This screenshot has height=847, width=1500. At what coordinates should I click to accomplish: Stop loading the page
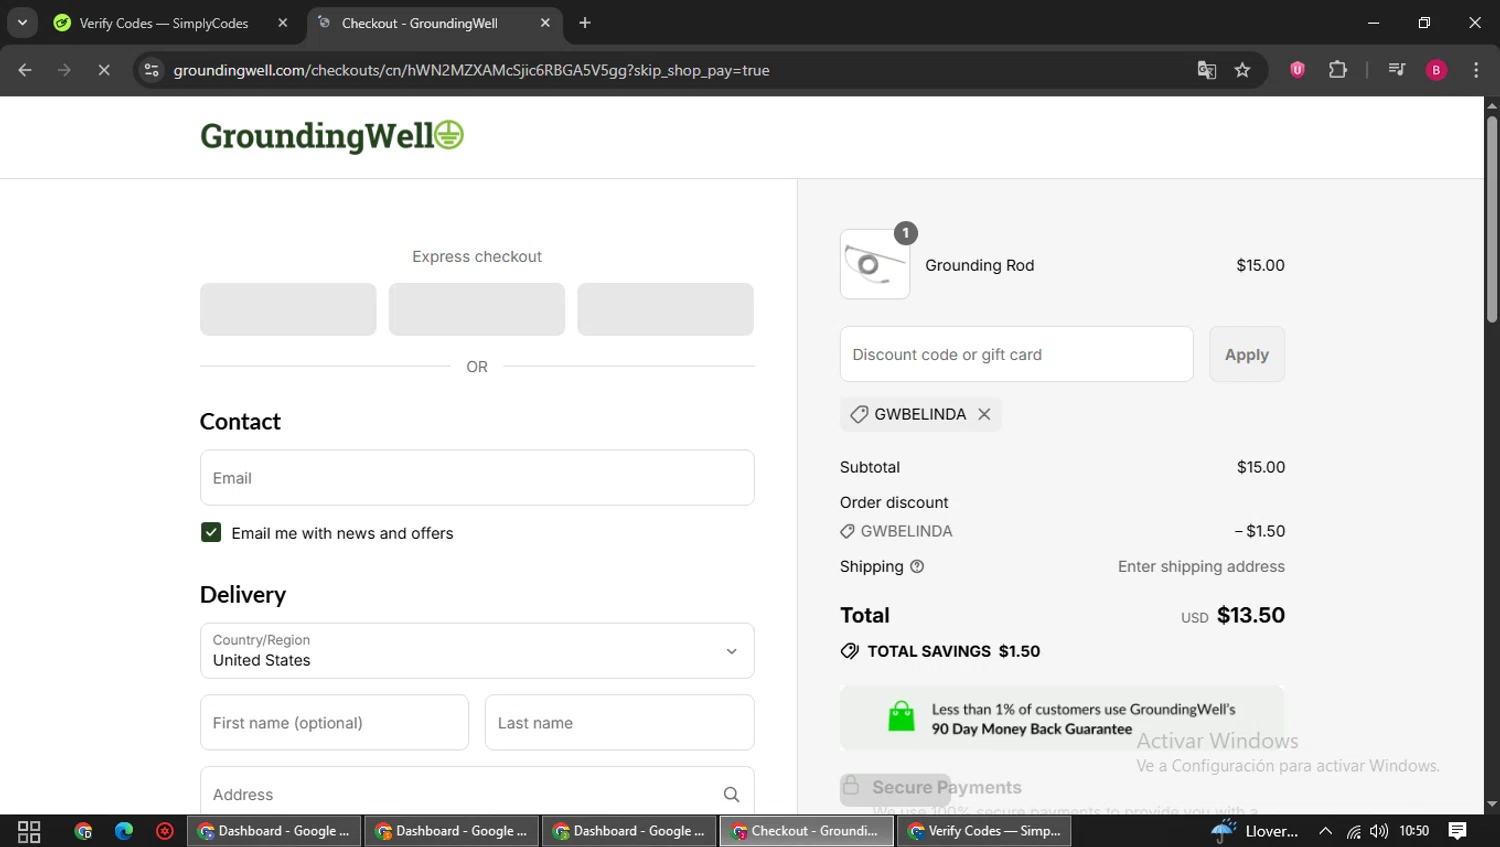coord(103,70)
